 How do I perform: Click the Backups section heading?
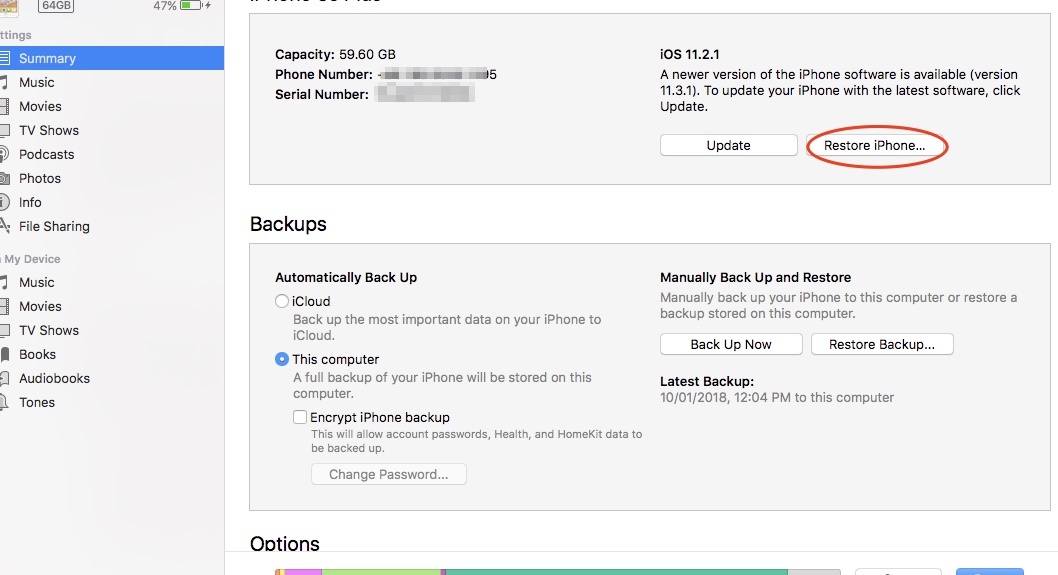click(x=288, y=224)
